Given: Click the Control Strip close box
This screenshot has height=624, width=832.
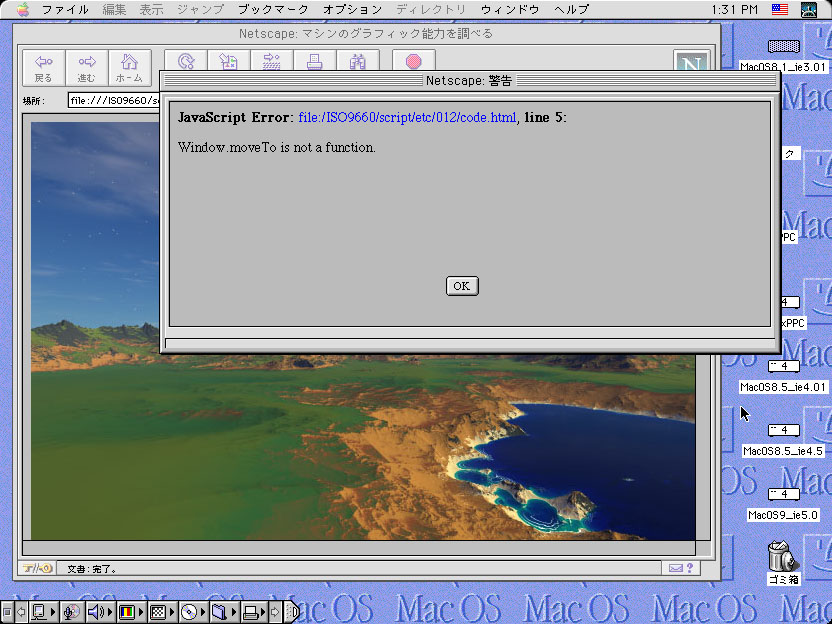Looking at the screenshot, I should [6, 612].
